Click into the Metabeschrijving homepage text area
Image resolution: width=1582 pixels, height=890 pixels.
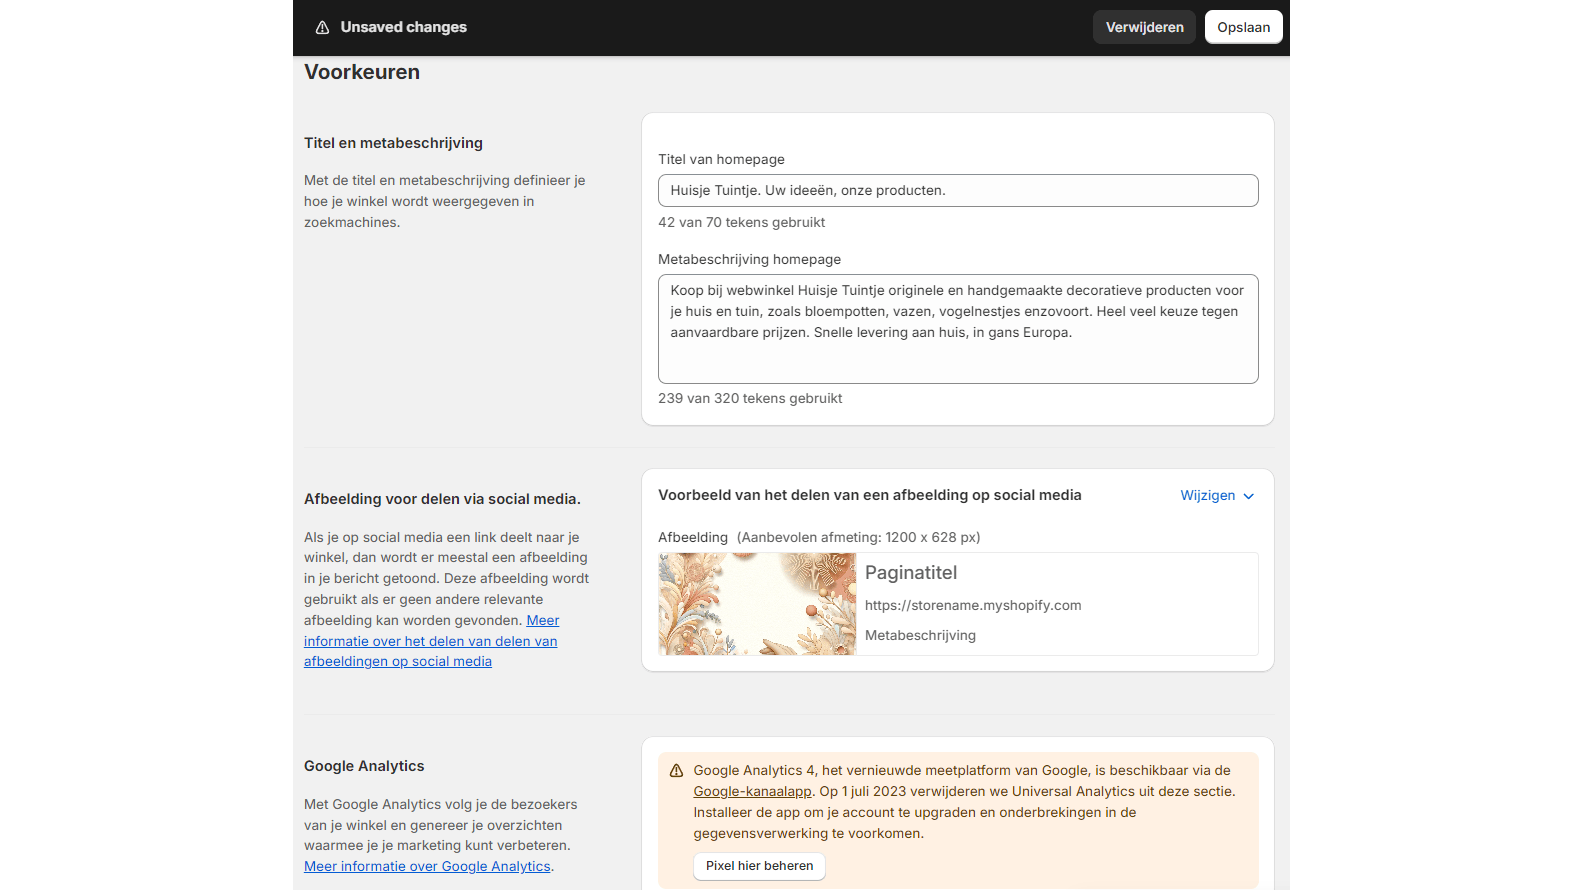coord(957,328)
